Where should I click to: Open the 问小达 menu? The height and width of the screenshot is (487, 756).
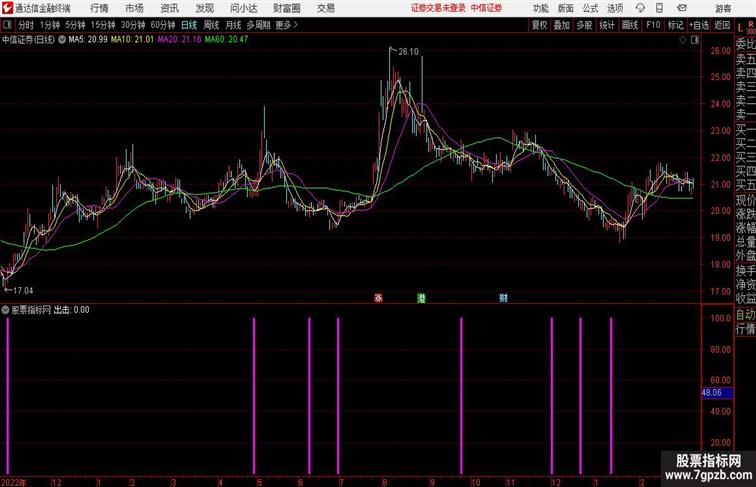pos(243,8)
